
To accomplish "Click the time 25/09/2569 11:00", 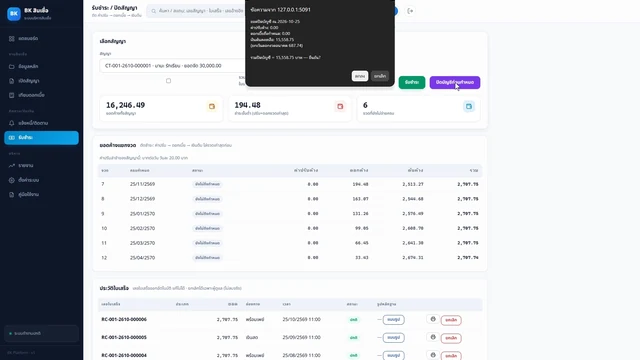I will tap(302, 338).
